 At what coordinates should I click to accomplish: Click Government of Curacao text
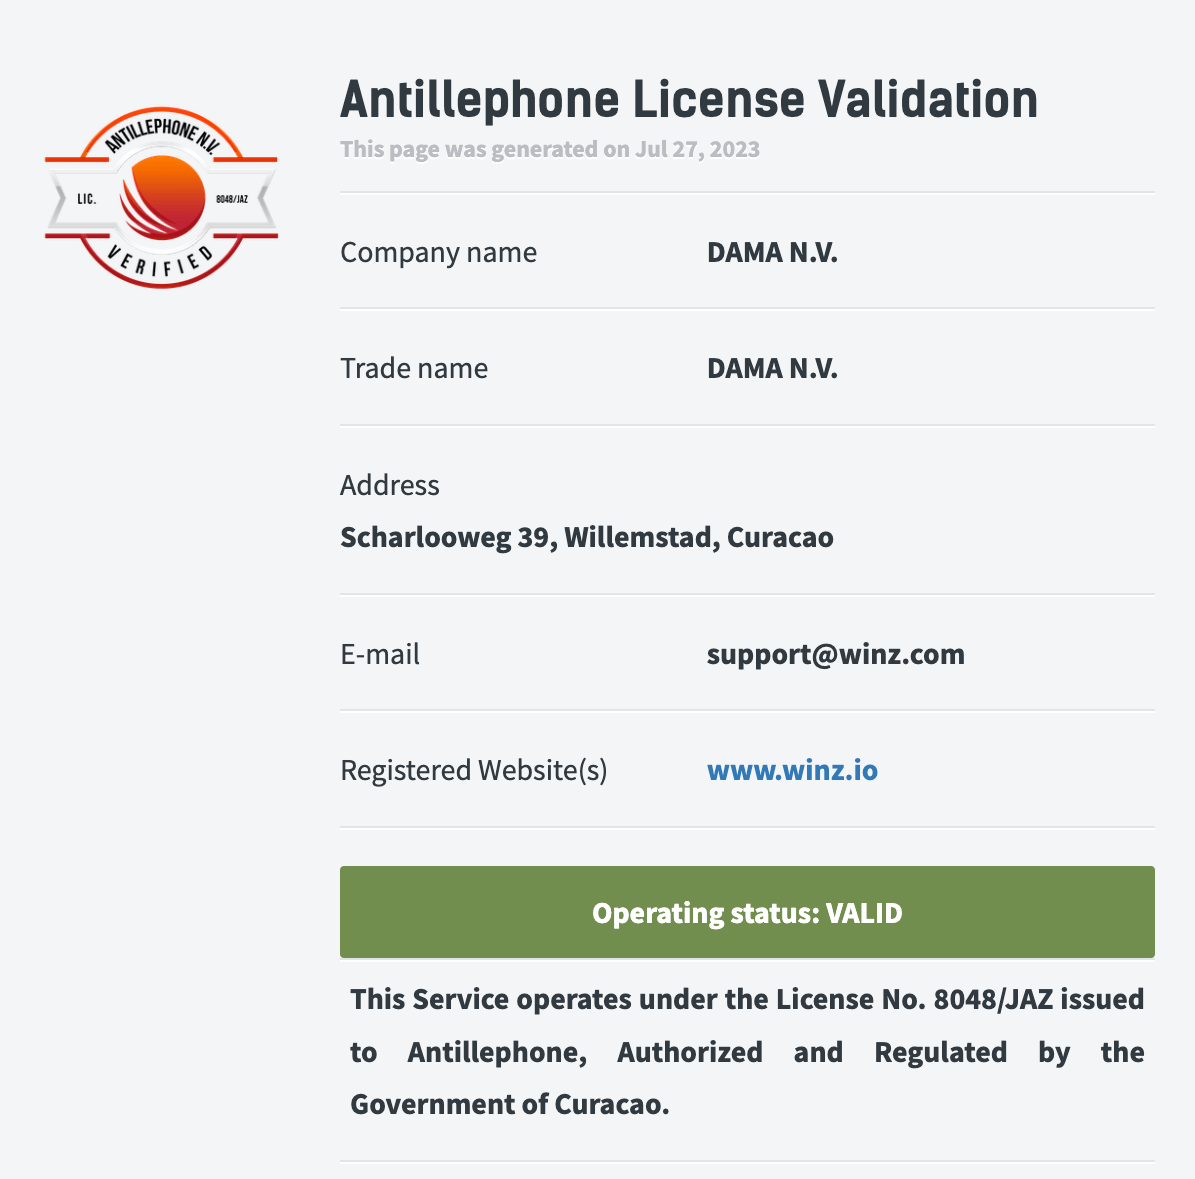(x=509, y=1104)
